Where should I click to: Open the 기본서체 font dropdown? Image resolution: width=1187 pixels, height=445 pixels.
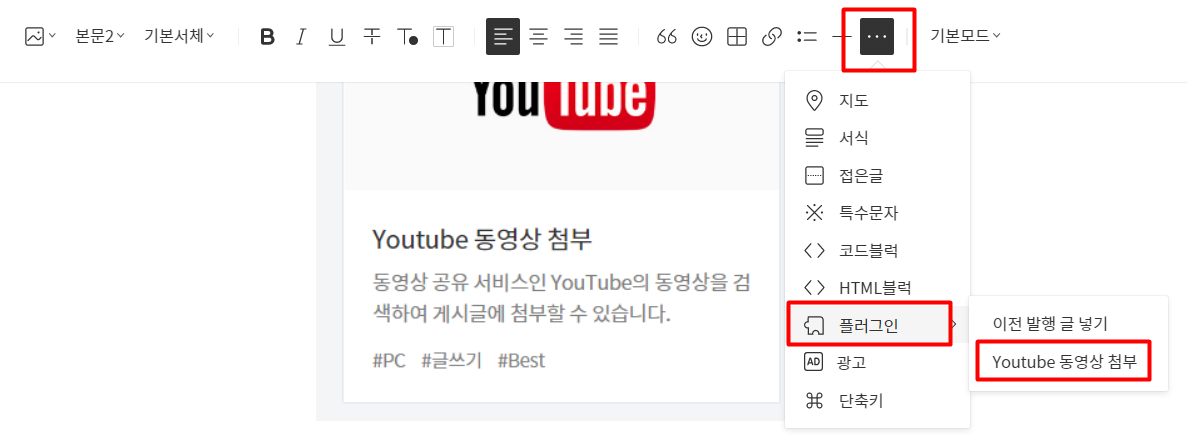coord(179,36)
